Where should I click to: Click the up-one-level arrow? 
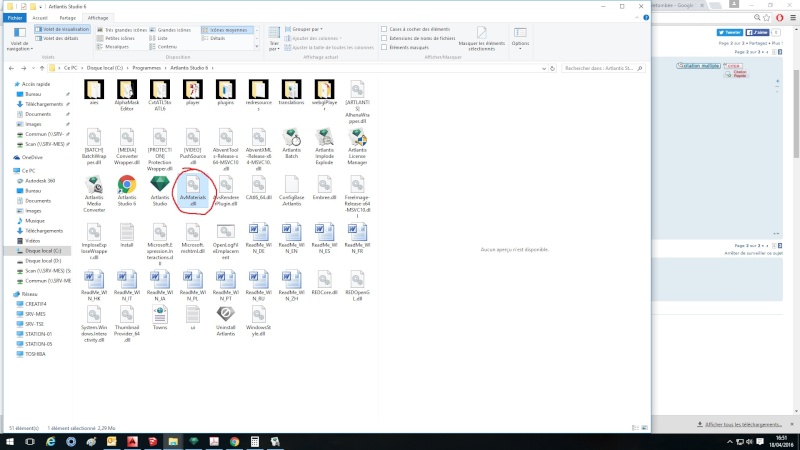[42, 68]
